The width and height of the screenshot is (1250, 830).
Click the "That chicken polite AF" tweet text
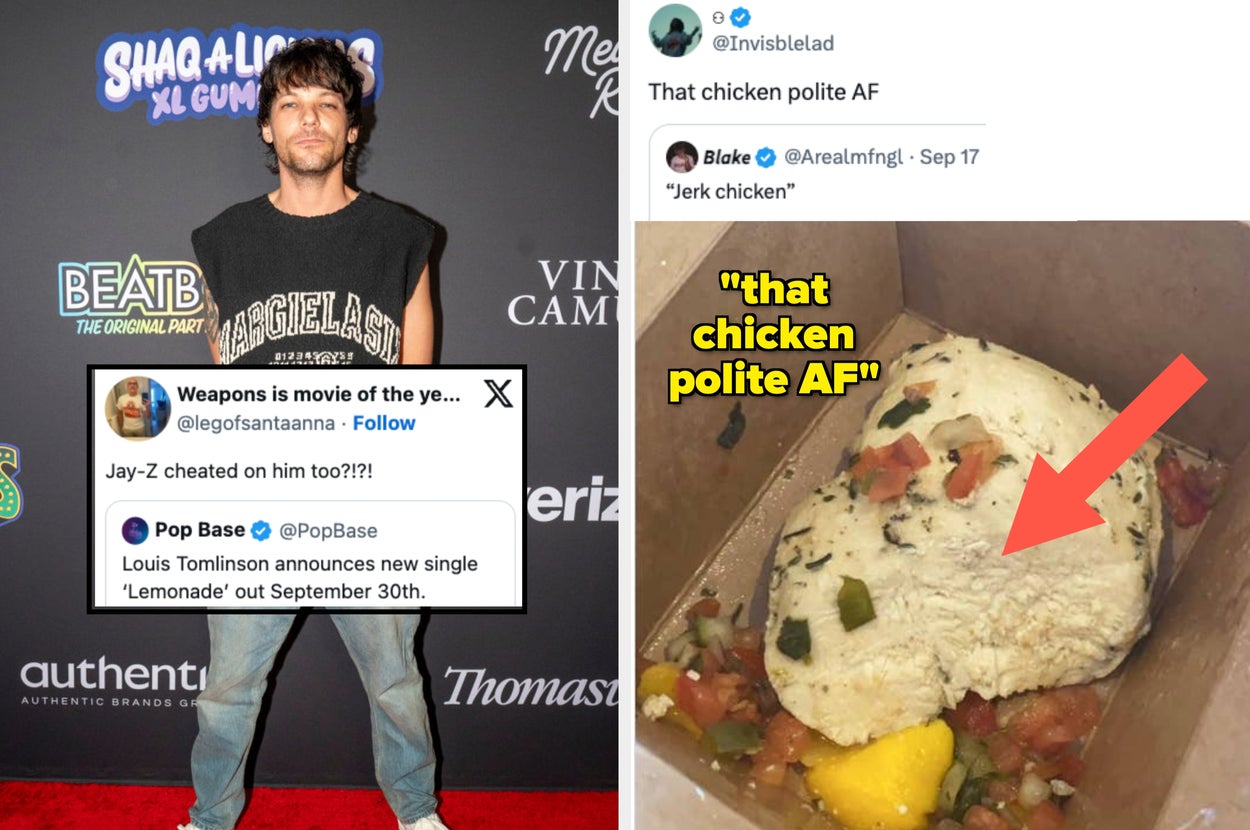[764, 92]
